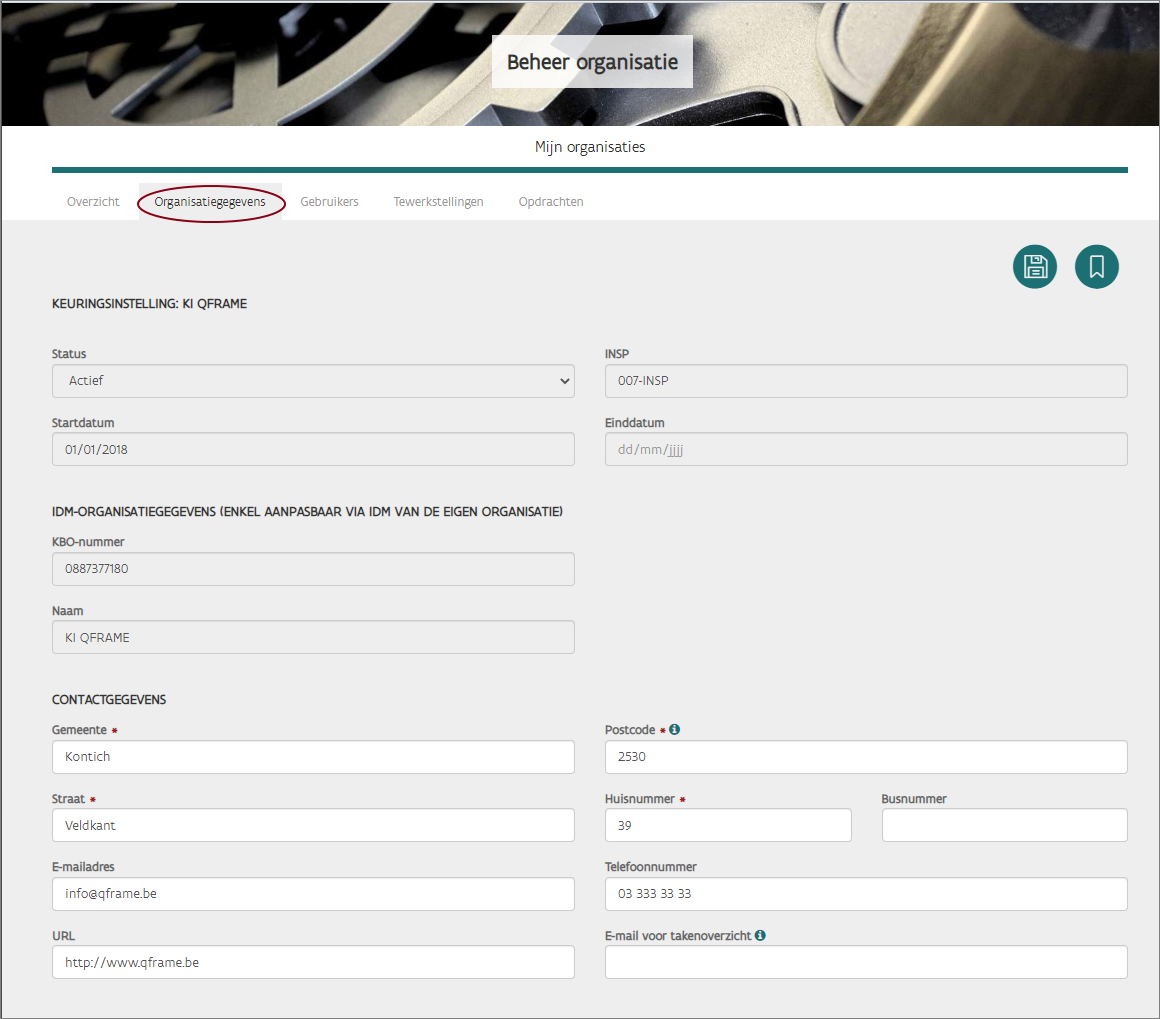Select the E-mailadres input field
The image size is (1160, 1019).
coord(313,894)
